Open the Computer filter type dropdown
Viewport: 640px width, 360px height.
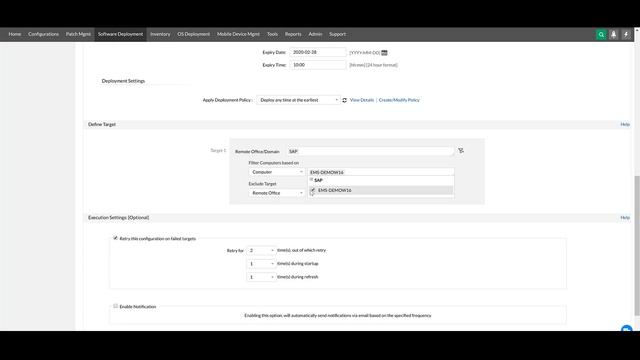(277, 172)
